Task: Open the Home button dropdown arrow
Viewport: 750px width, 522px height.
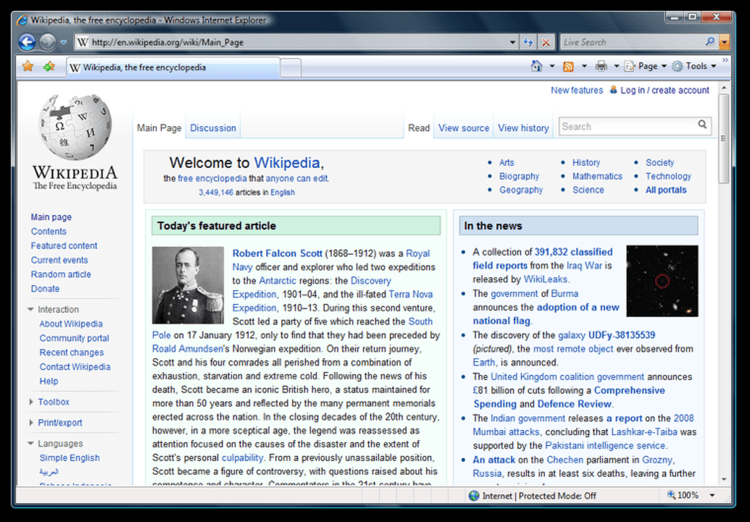Action: point(551,66)
